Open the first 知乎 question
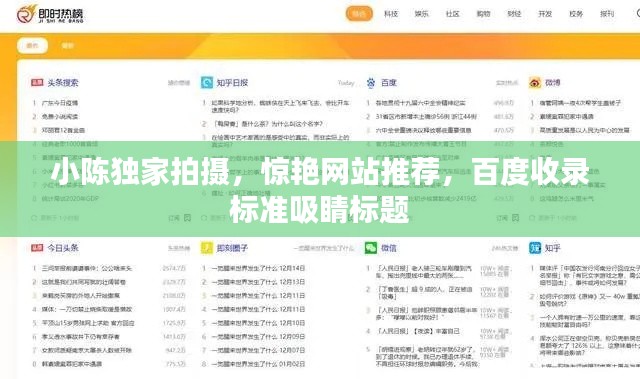 pos(589,275)
